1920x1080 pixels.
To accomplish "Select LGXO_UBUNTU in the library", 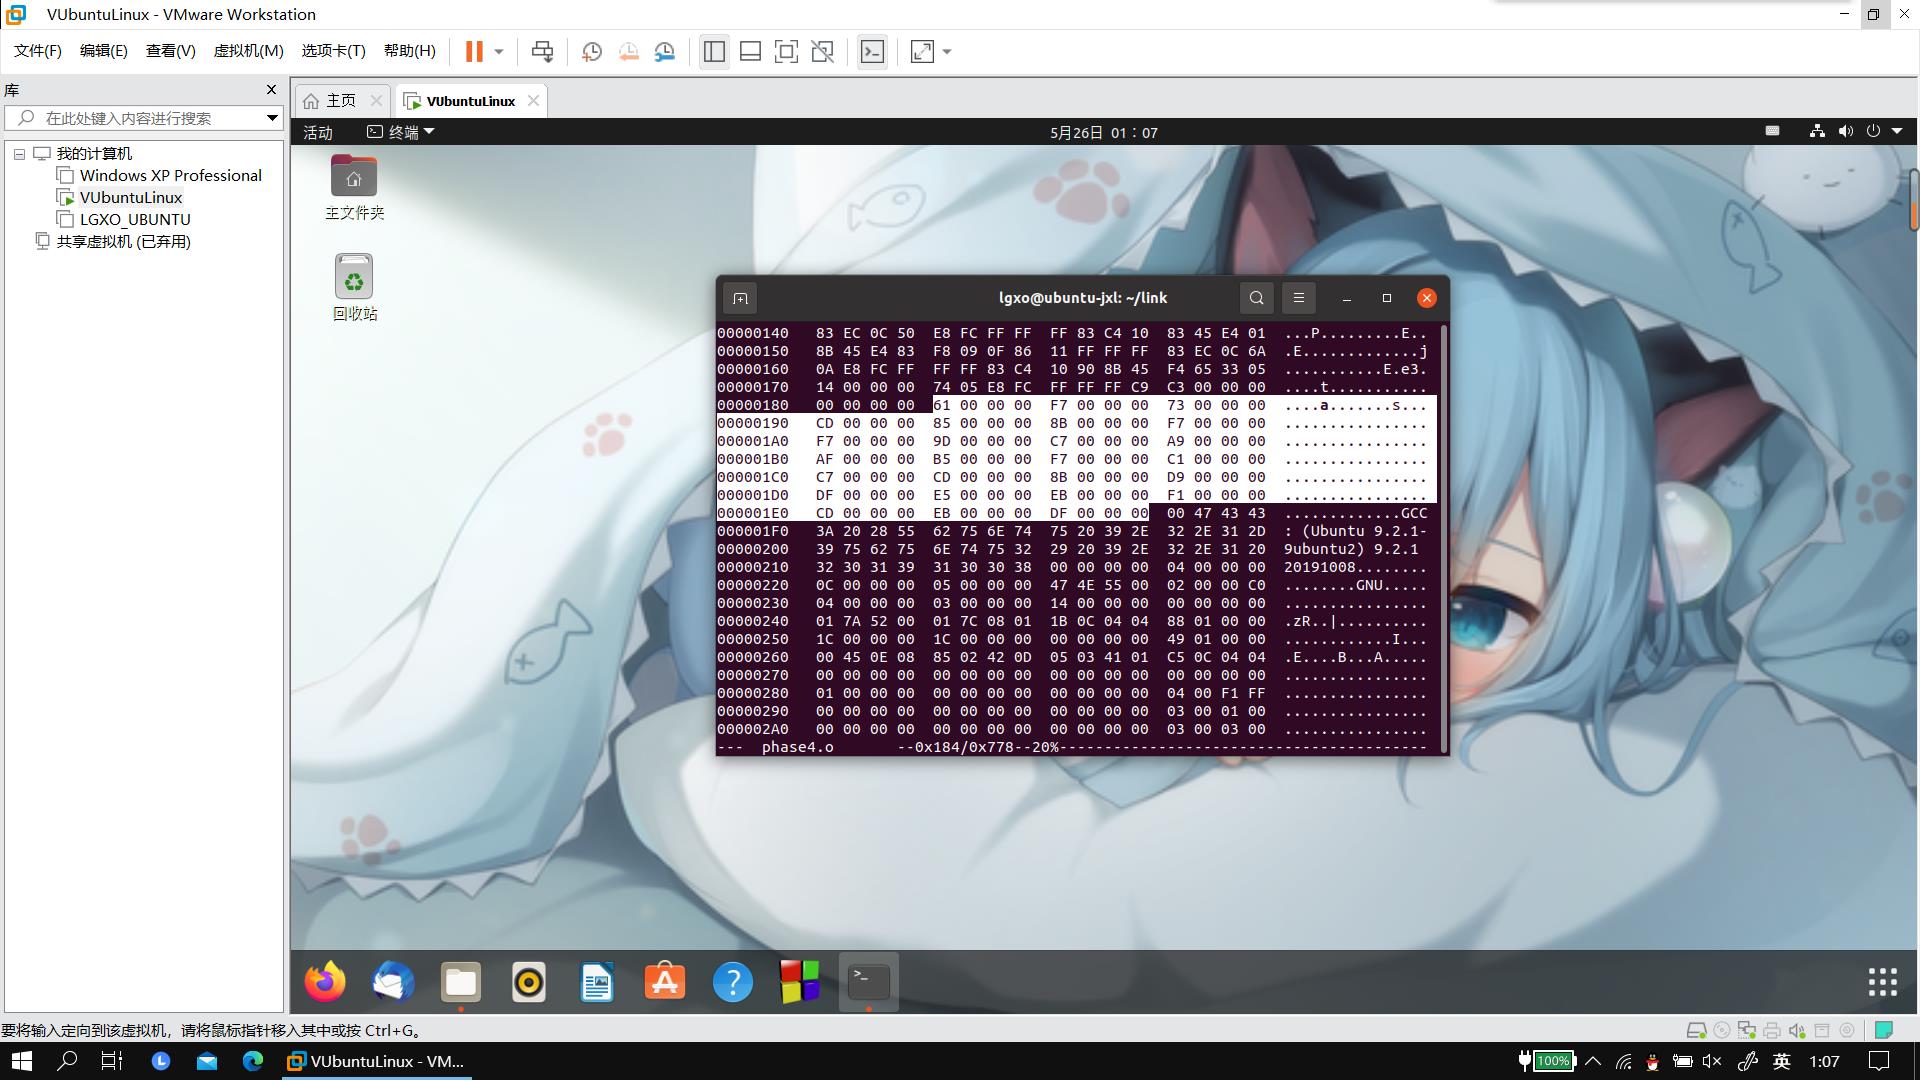I will (x=135, y=220).
